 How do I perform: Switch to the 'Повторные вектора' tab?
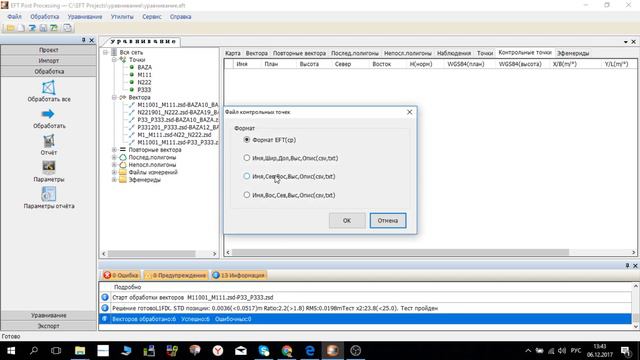point(299,53)
